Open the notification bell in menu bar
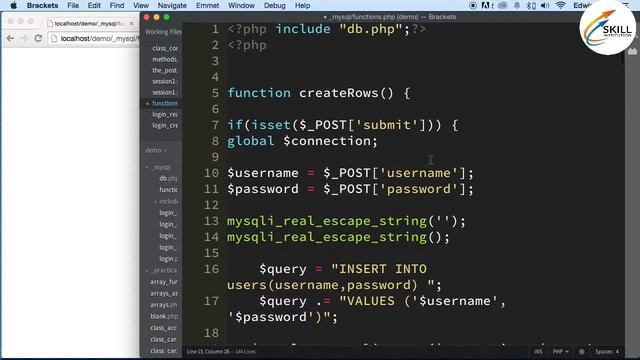Screen dimensions: 640x360 point(517,5)
